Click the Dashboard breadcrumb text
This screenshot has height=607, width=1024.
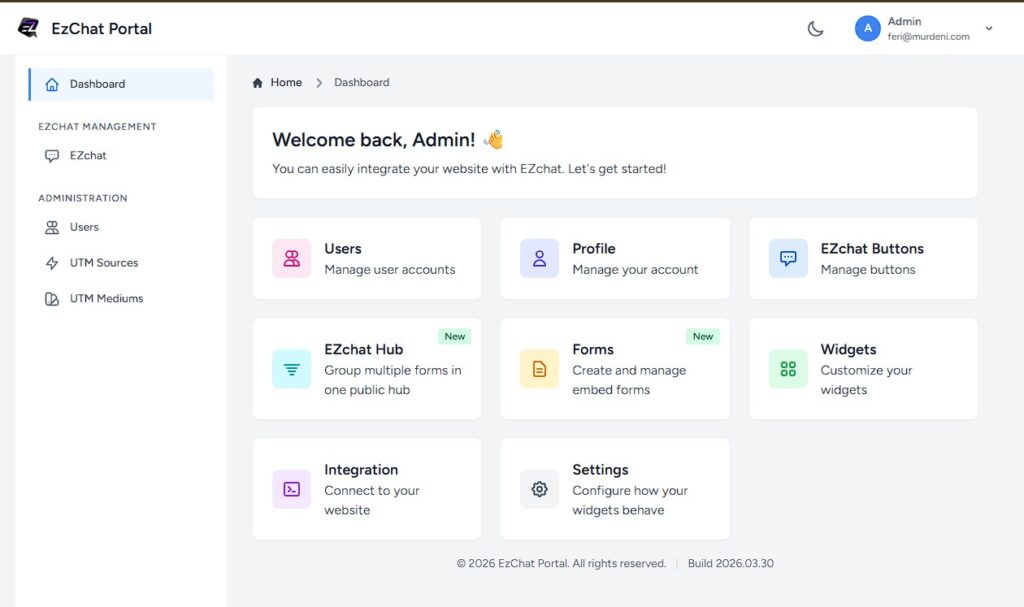(362, 83)
